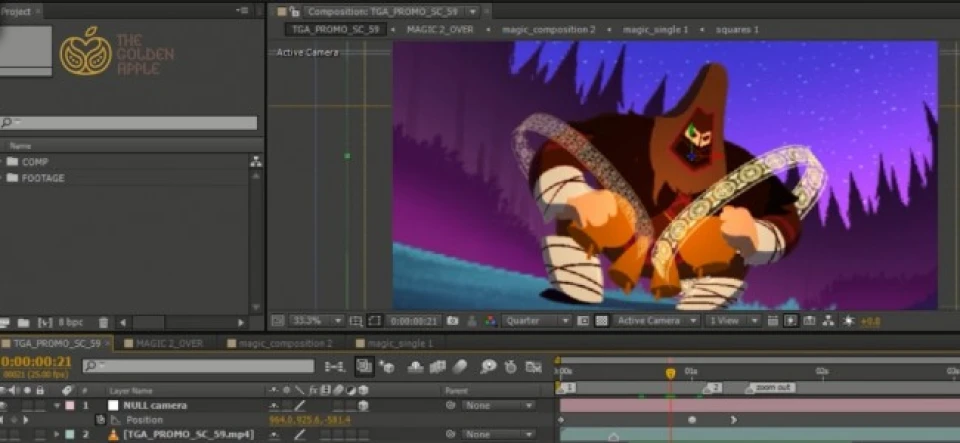Image resolution: width=960 pixels, height=443 pixels.
Task: Click the current time indicator on ruler
Action: [670, 373]
